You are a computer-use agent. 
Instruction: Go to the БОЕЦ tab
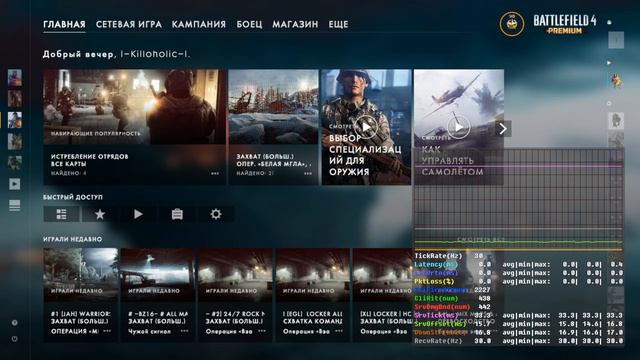pyautogui.click(x=249, y=24)
